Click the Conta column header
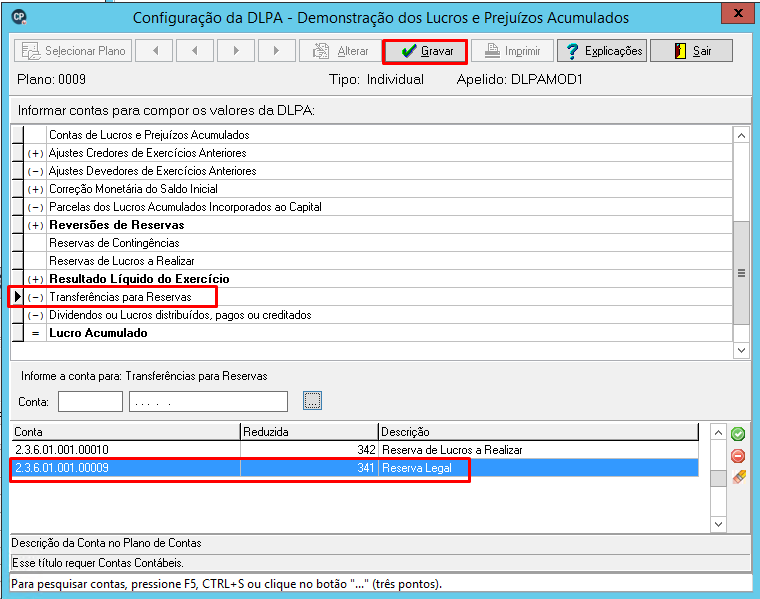 click(x=126, y=432)
